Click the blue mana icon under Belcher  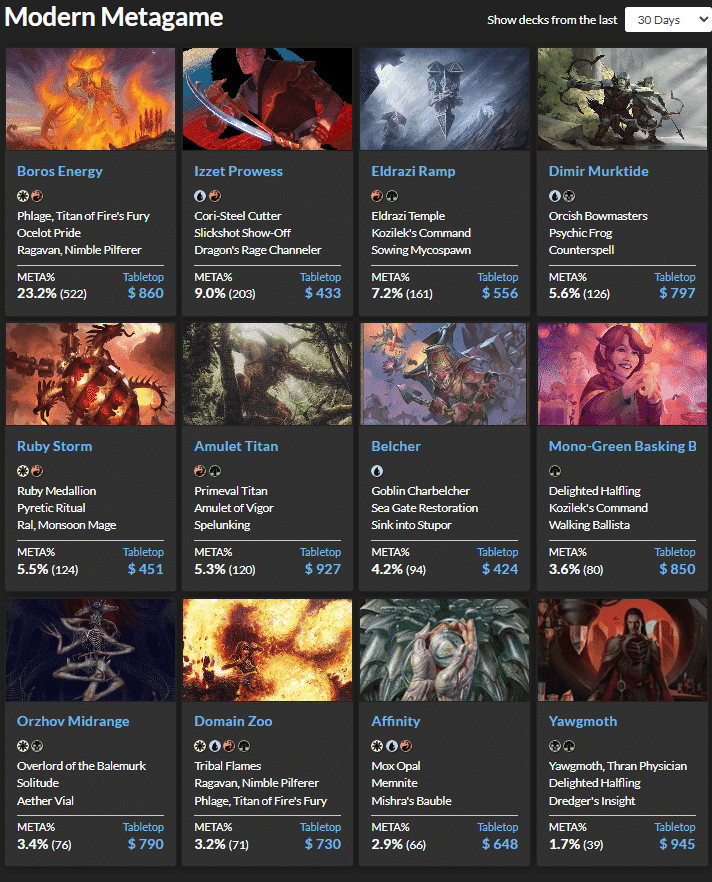(377, 471)
